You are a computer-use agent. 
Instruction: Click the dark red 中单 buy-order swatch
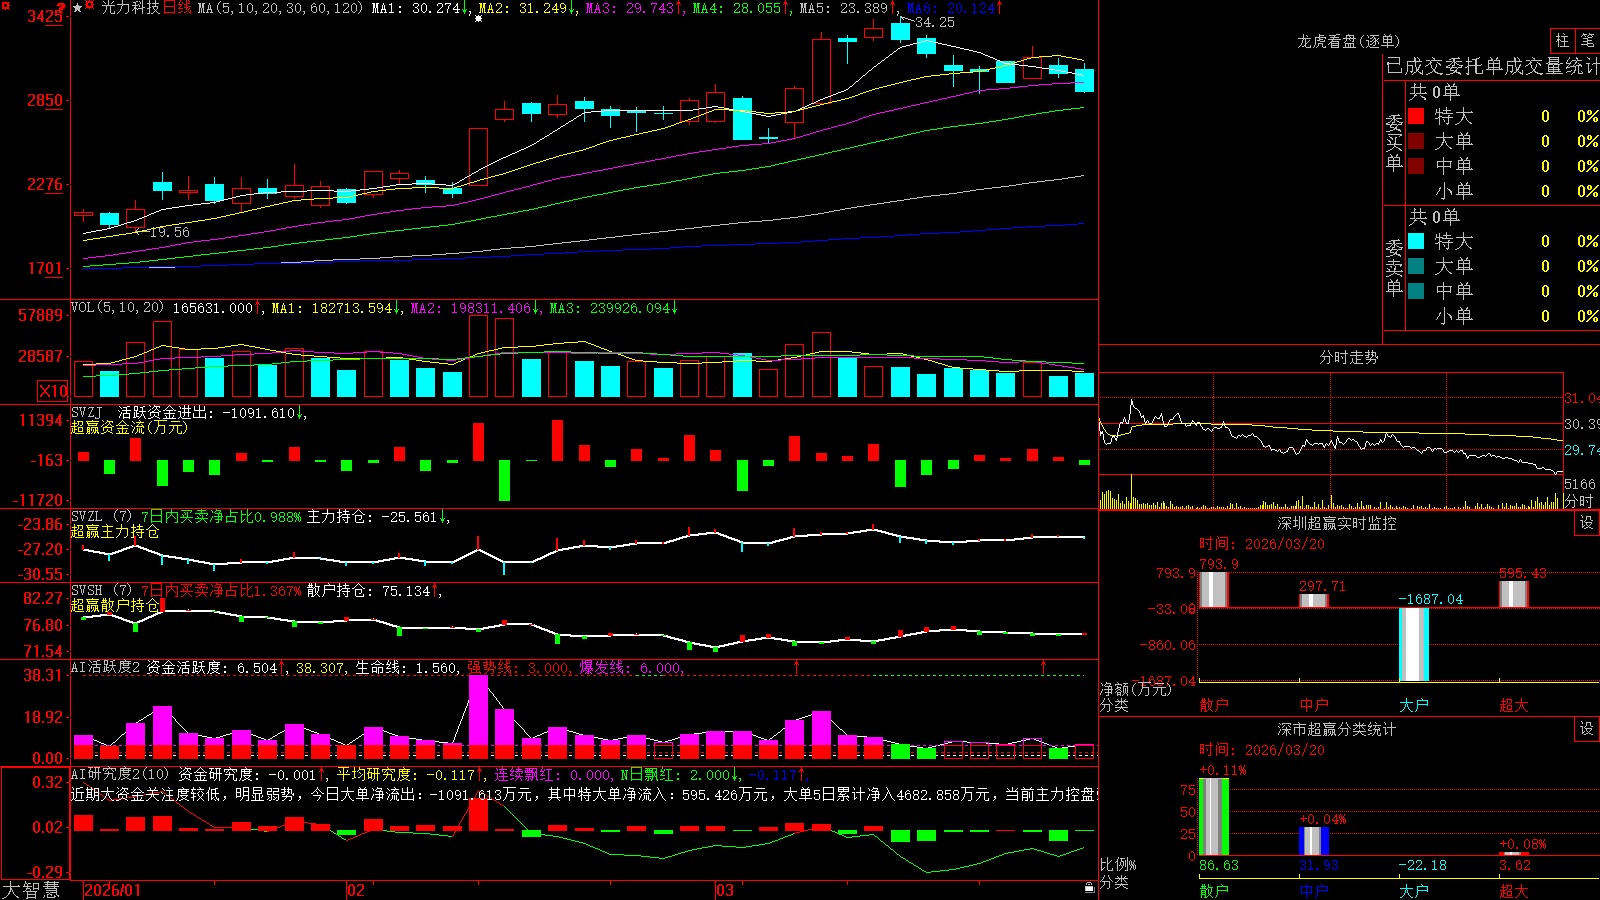(1416, 166)
